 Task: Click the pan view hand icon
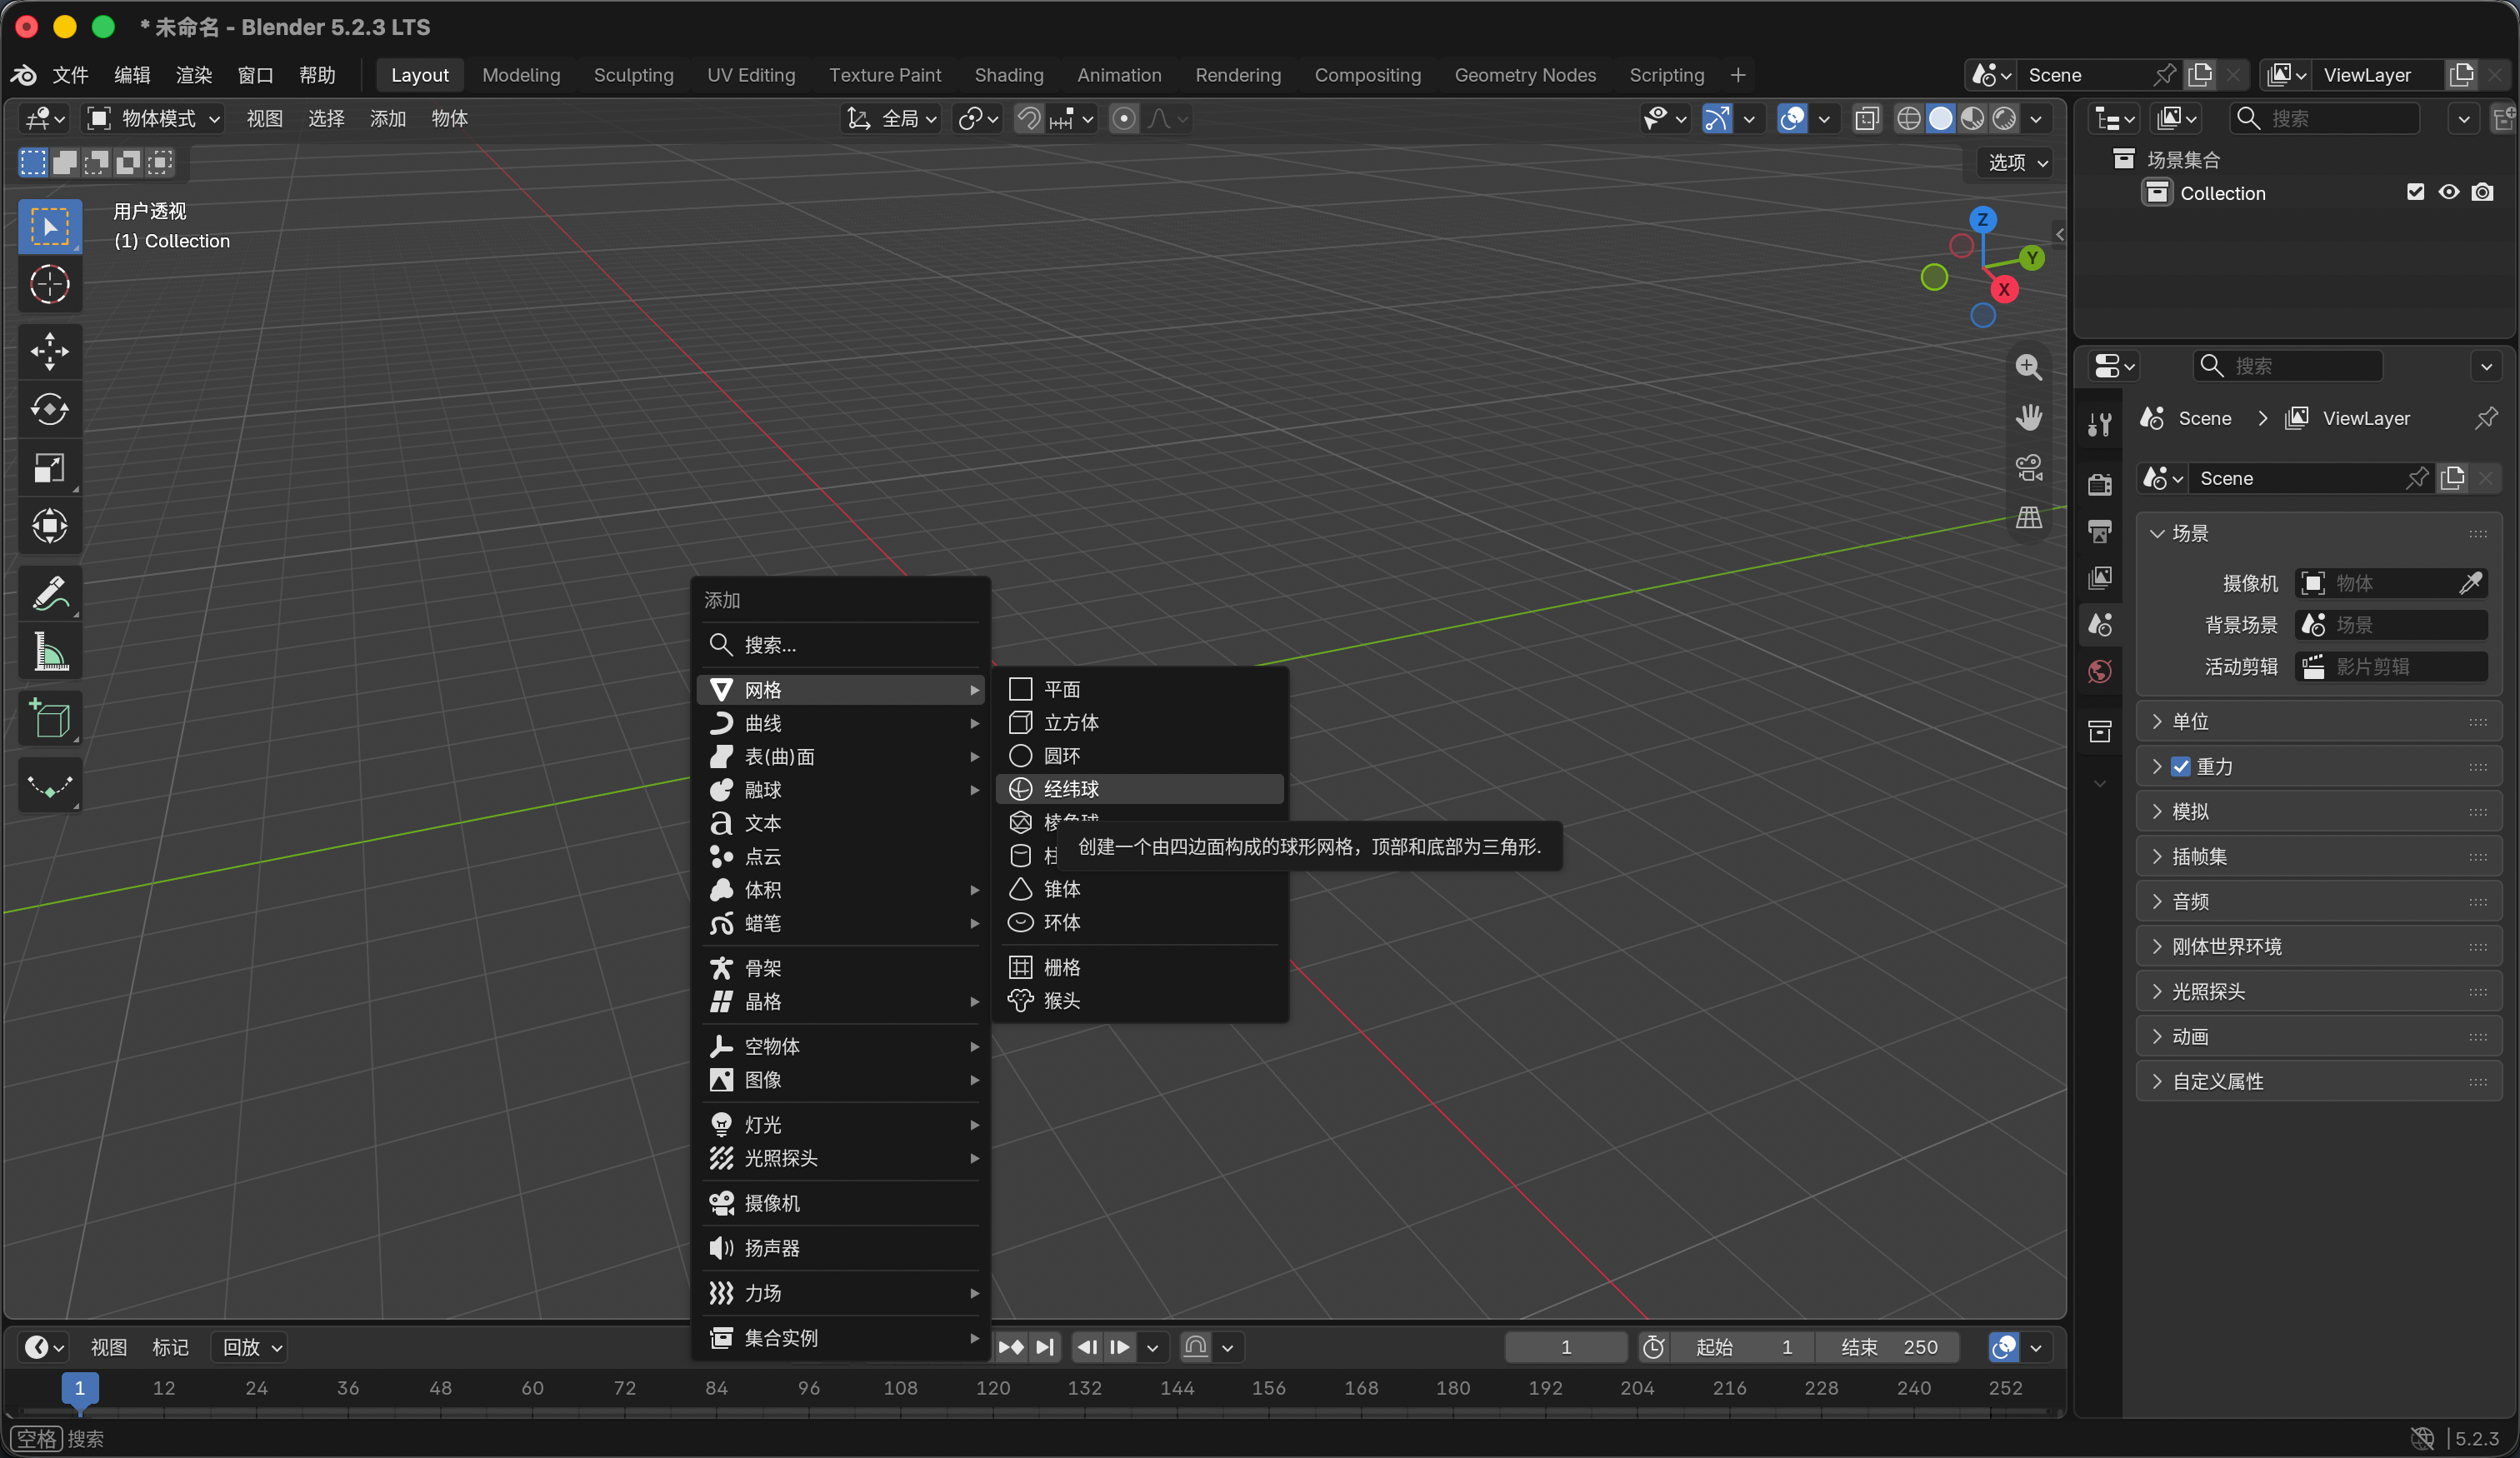tap(2028, 418)
